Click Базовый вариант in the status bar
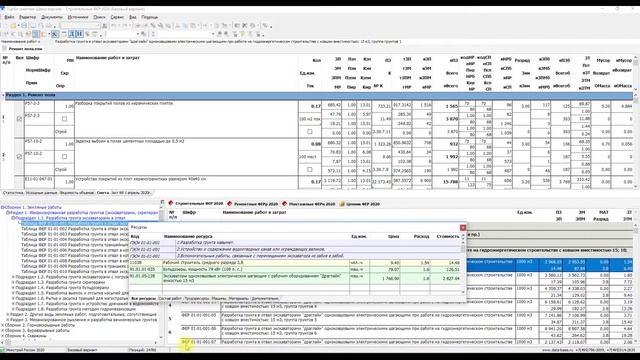 pos(82,350)
